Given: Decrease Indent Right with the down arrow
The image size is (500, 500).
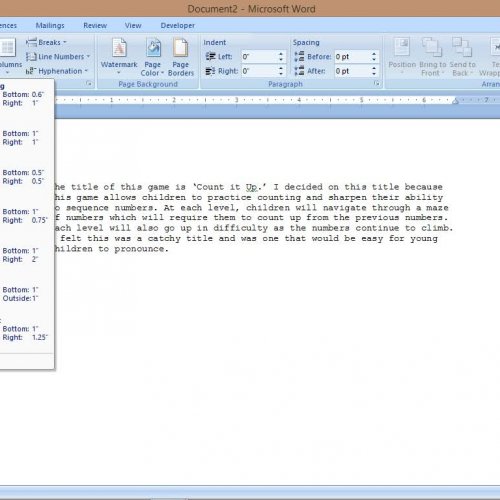Looking at the screenshot, I should [281, 74].
